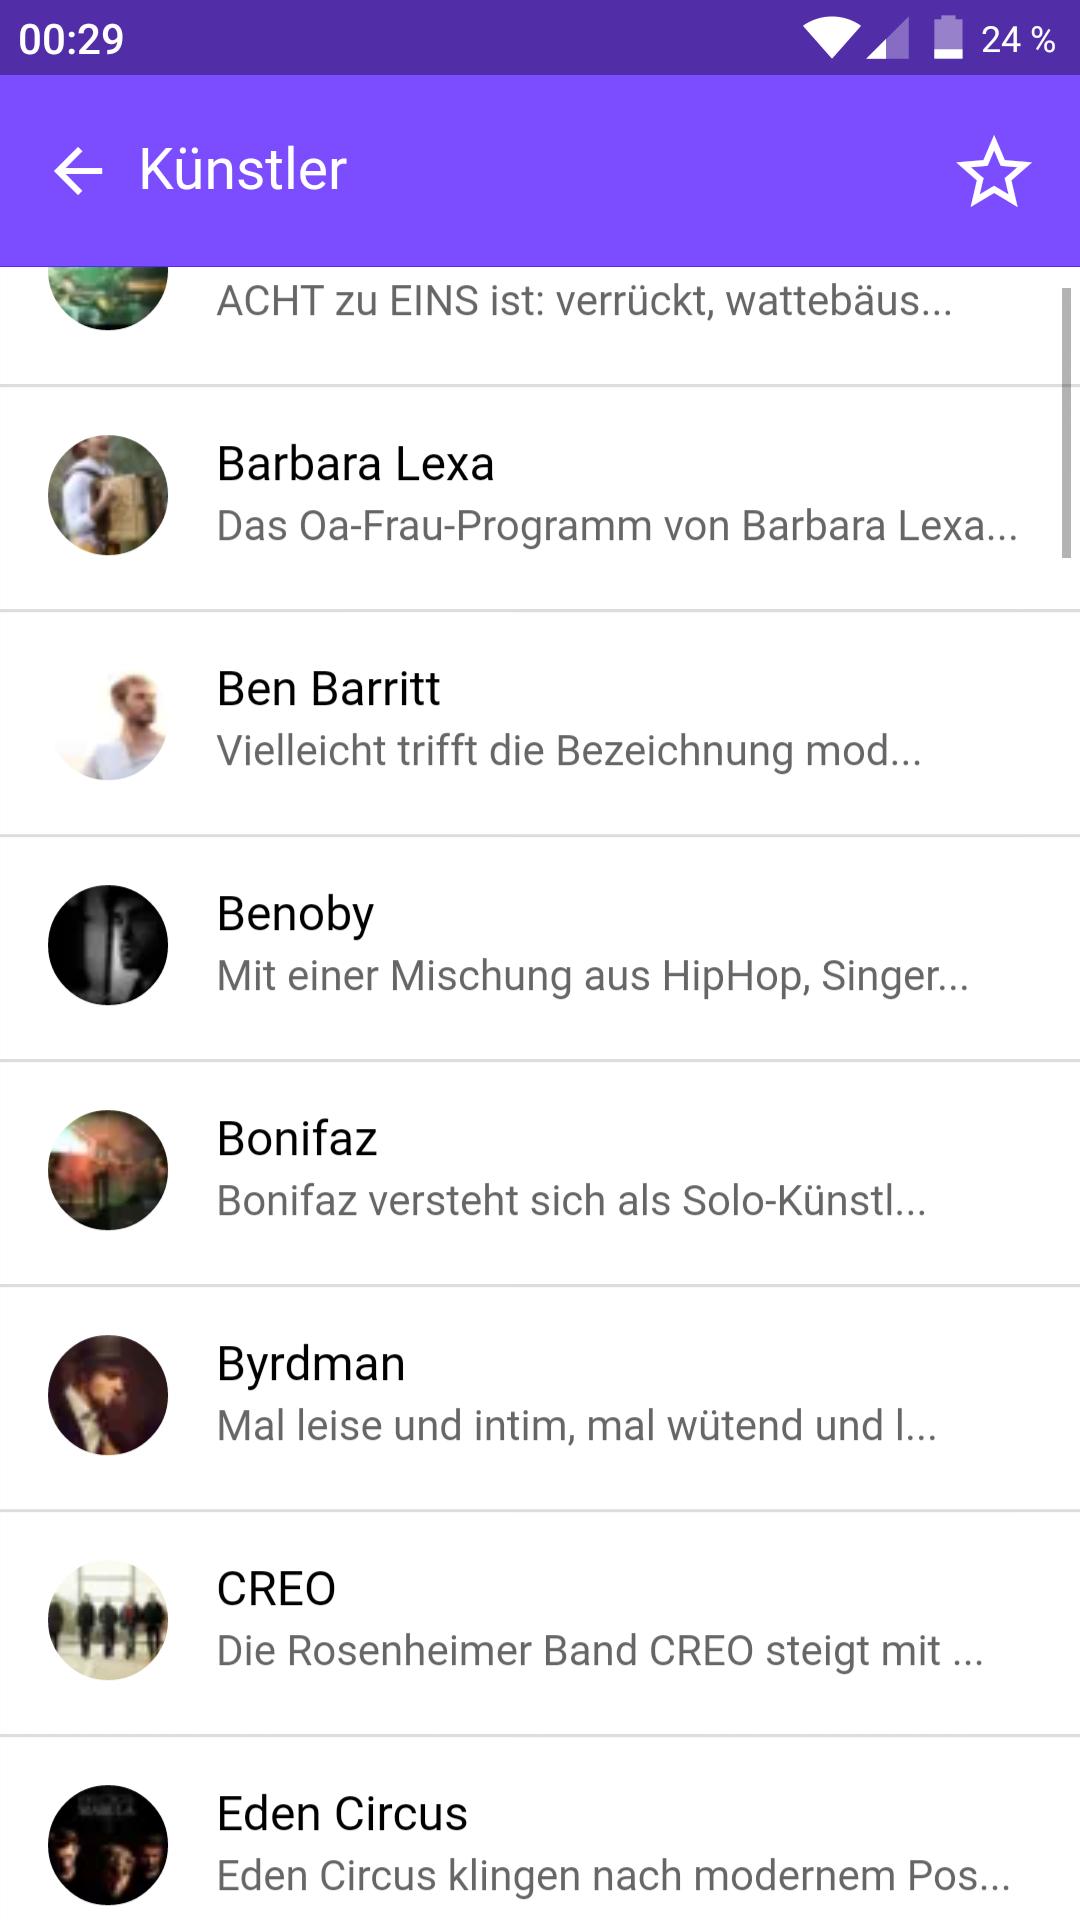The height and width of the screenshot is (1920, 1080).
Task: Tap the back arrow icon
Action: 78,170
